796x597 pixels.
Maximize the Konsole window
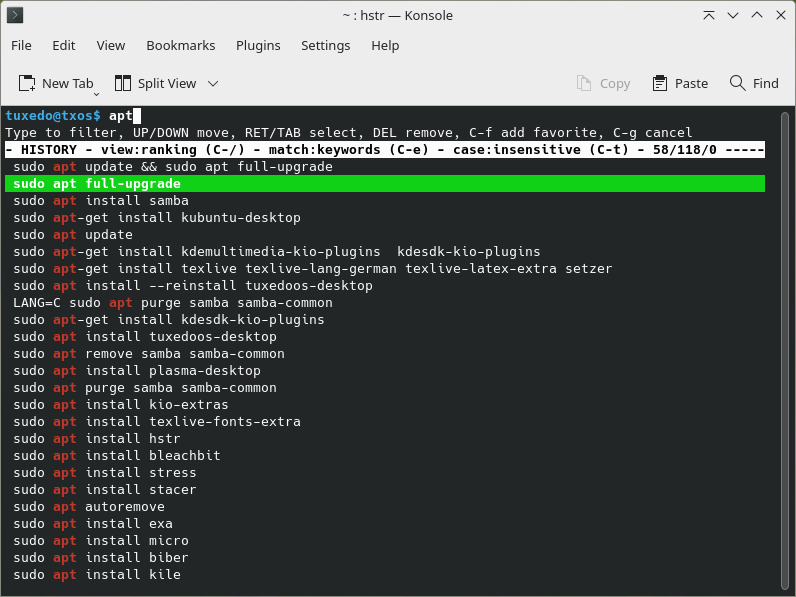(x=757, y=15)
